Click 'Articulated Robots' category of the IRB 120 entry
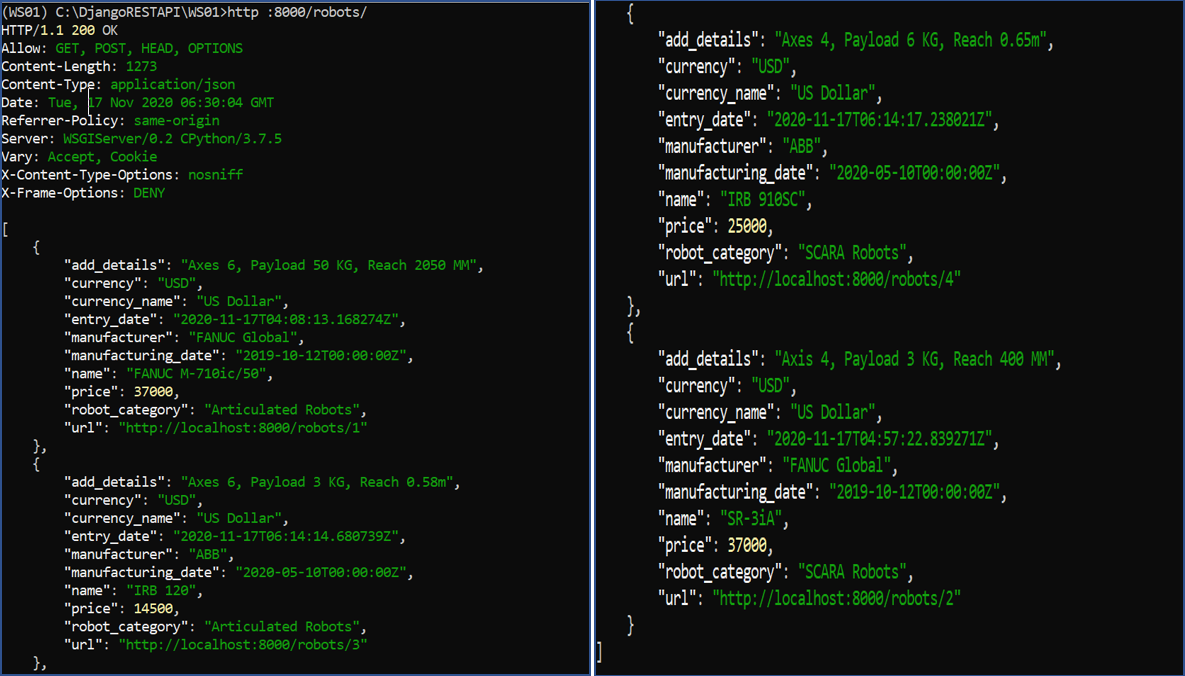 [282, 627]
